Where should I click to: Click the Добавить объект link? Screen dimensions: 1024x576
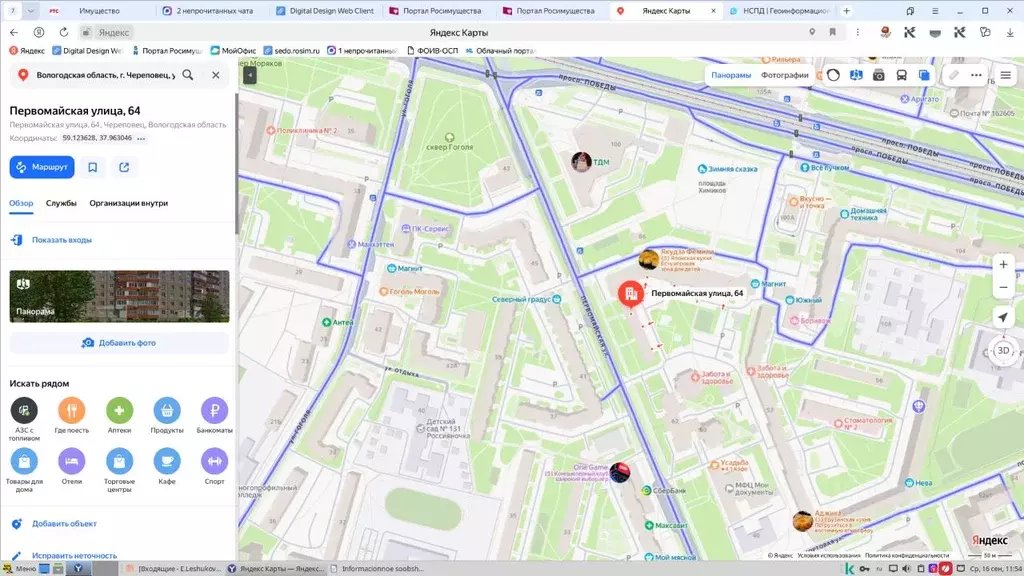64,524
